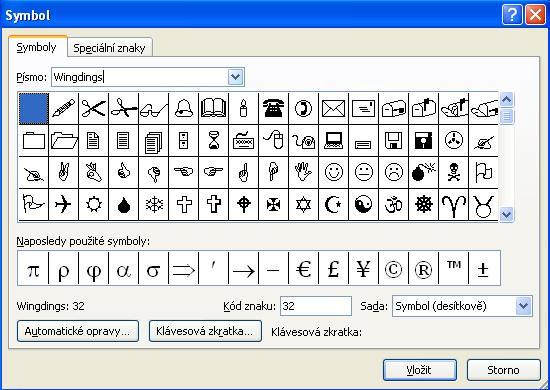Pick the laptop computer symbol

pos(334,141)
